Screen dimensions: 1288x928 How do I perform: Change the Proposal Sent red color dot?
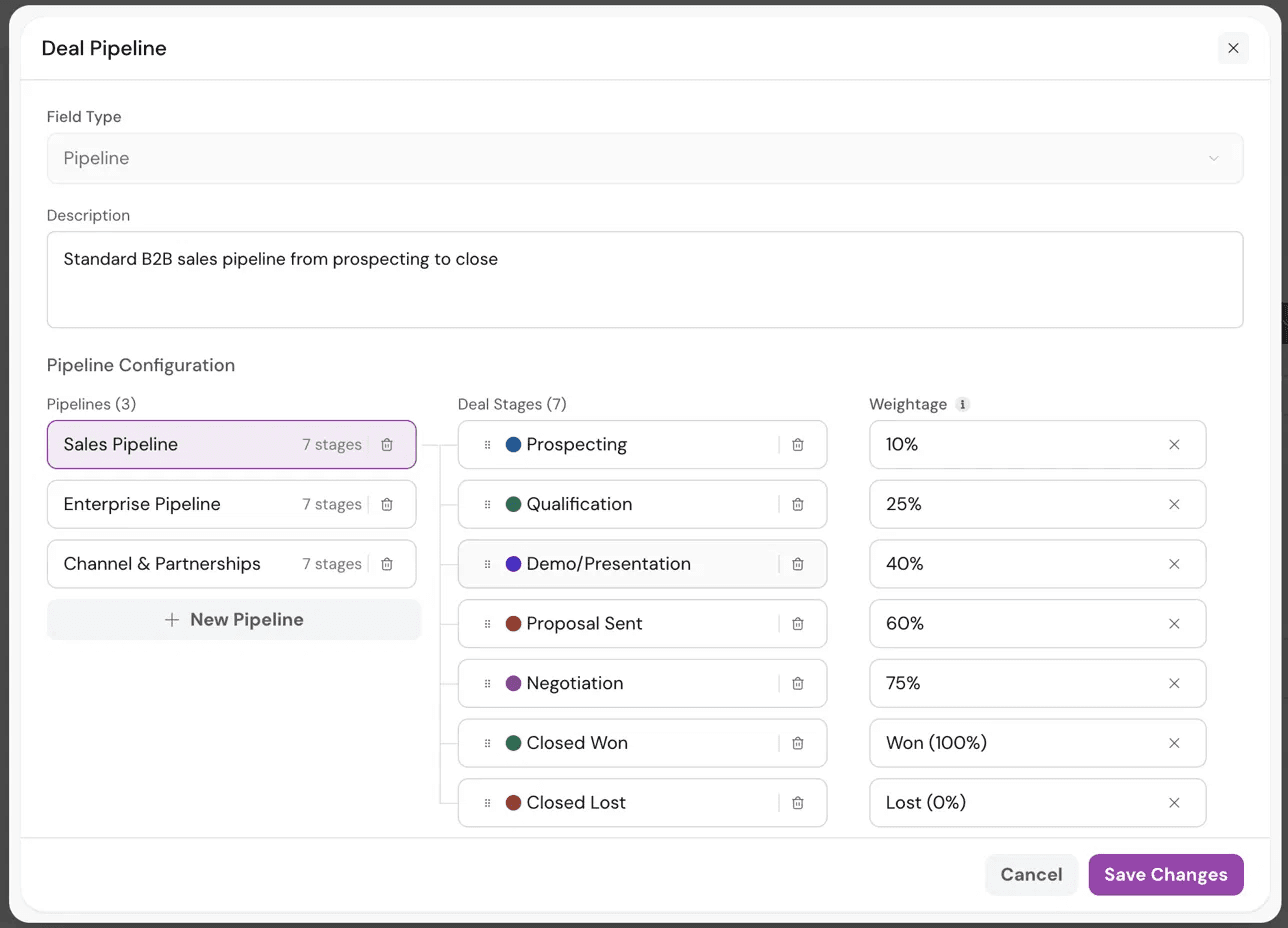514,624
